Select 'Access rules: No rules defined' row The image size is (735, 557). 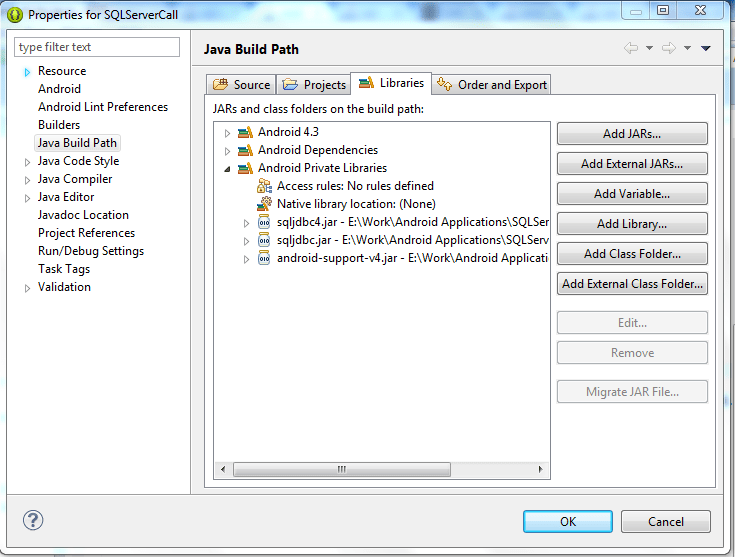355,186
